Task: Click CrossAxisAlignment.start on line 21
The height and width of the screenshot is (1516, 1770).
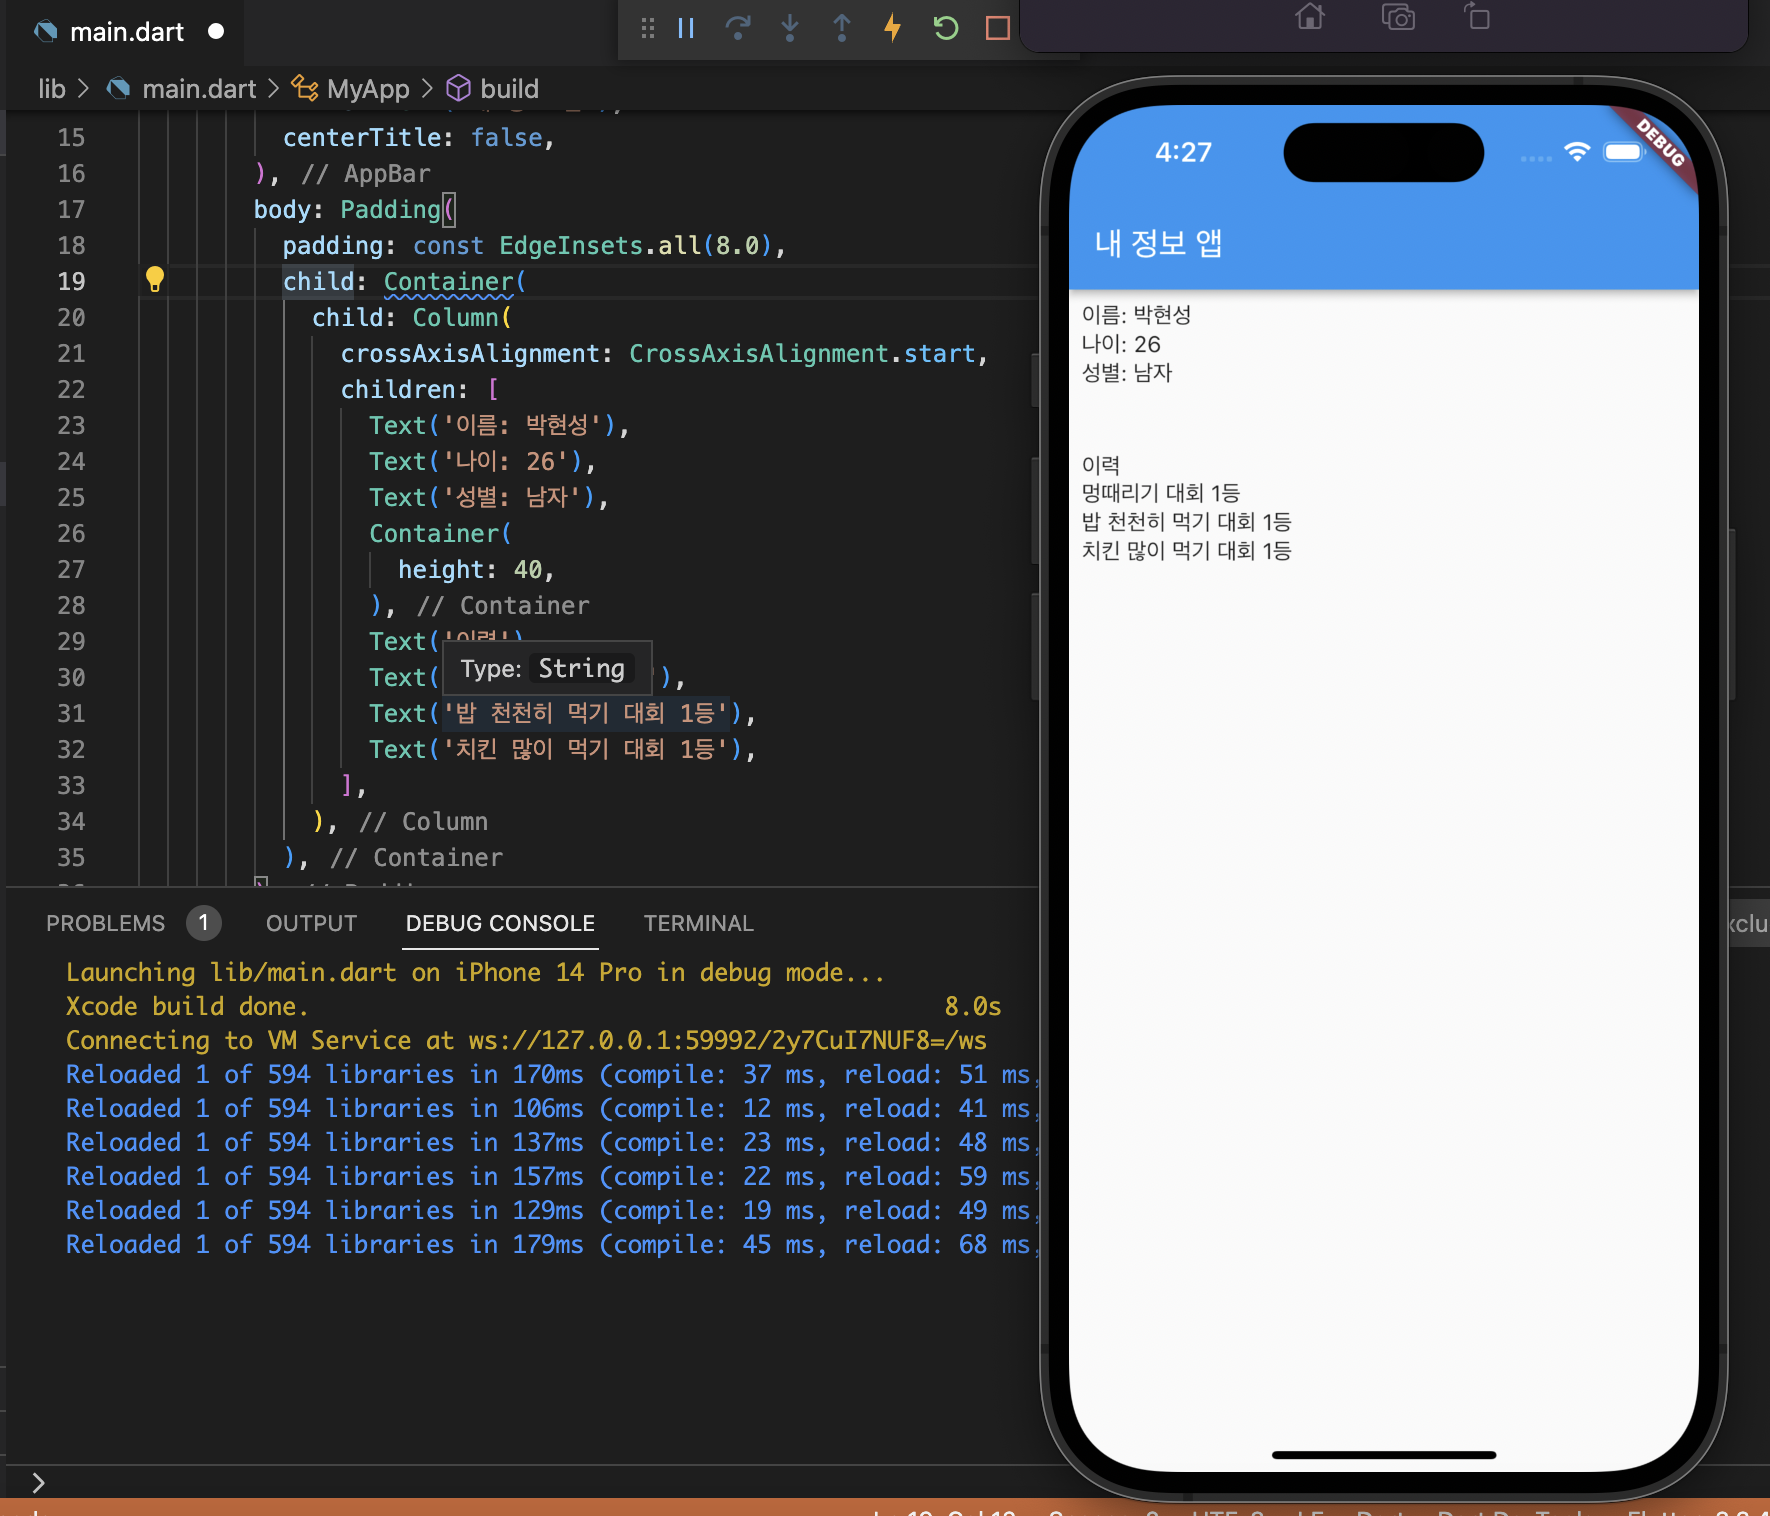Action: (x=802, y=353)
